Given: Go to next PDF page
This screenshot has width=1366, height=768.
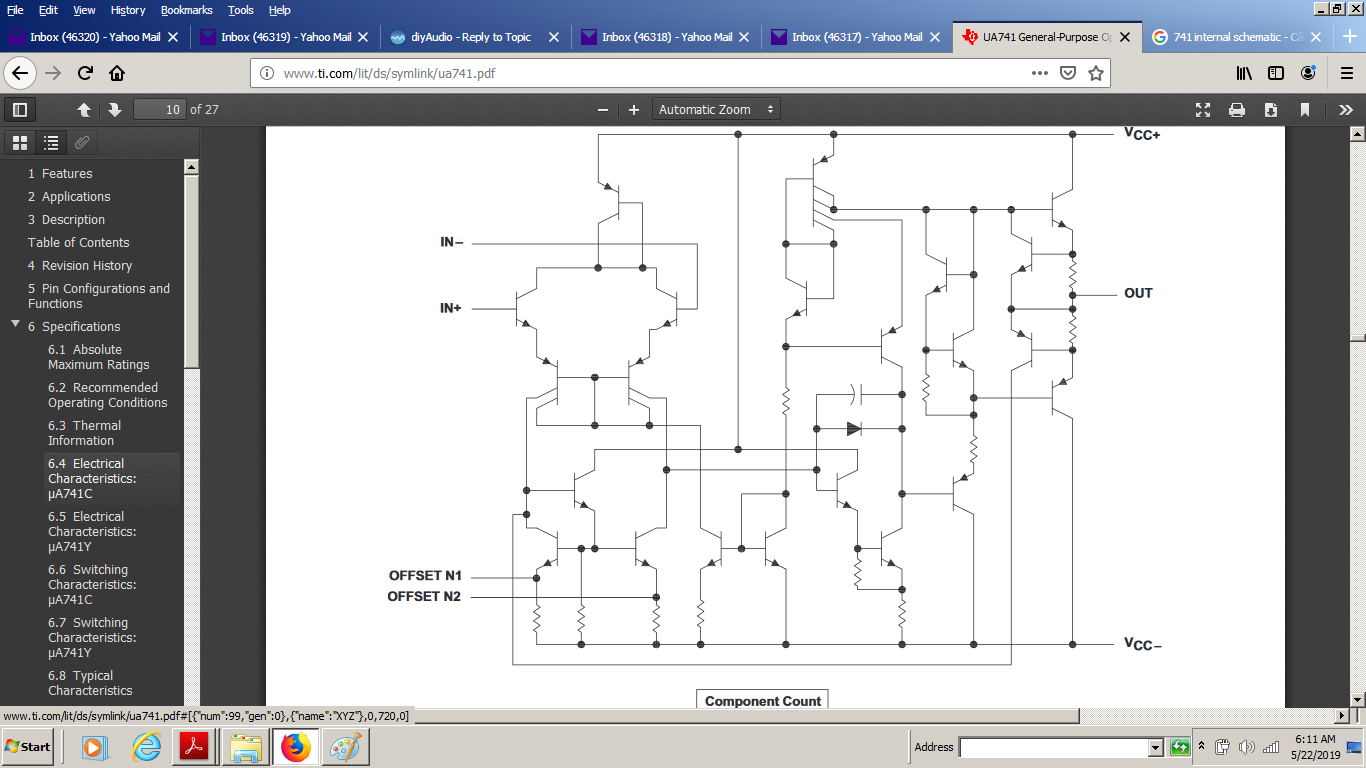Looking at the screenshot, I should pos(115,110).
